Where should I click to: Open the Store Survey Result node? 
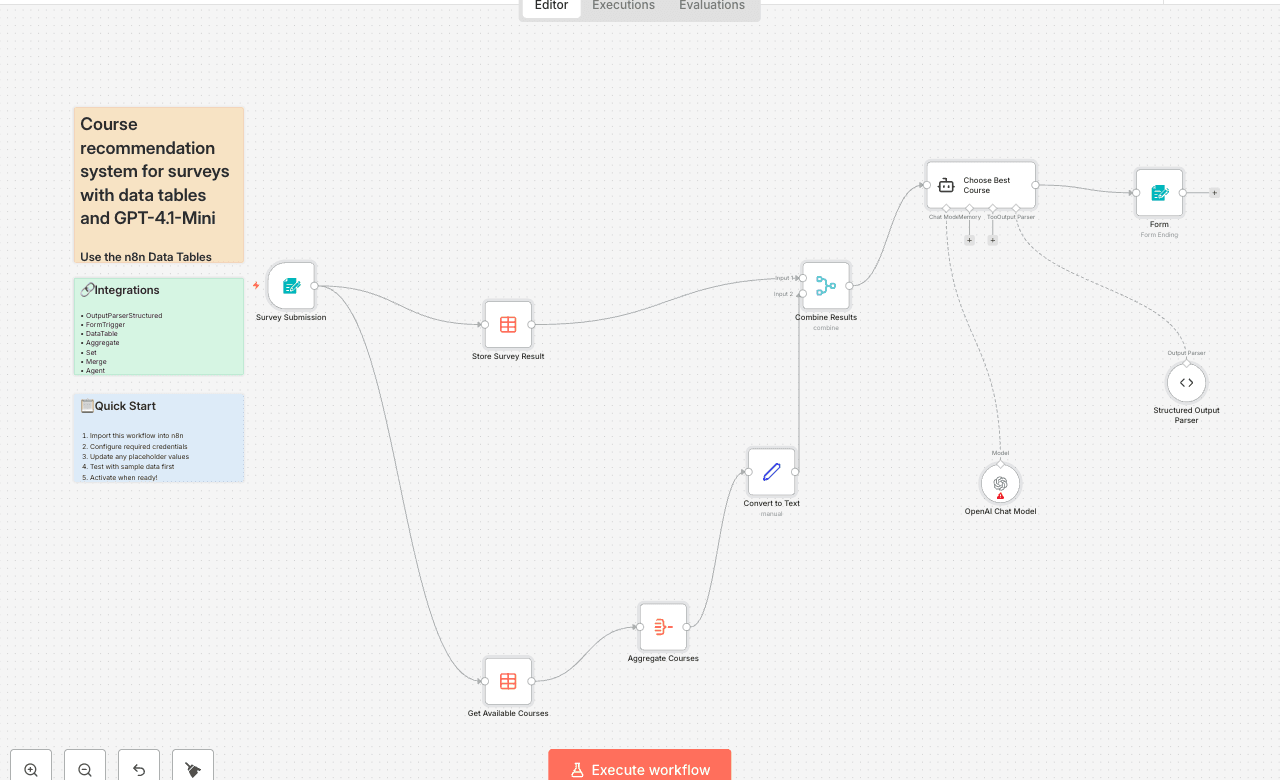point(508,324)
